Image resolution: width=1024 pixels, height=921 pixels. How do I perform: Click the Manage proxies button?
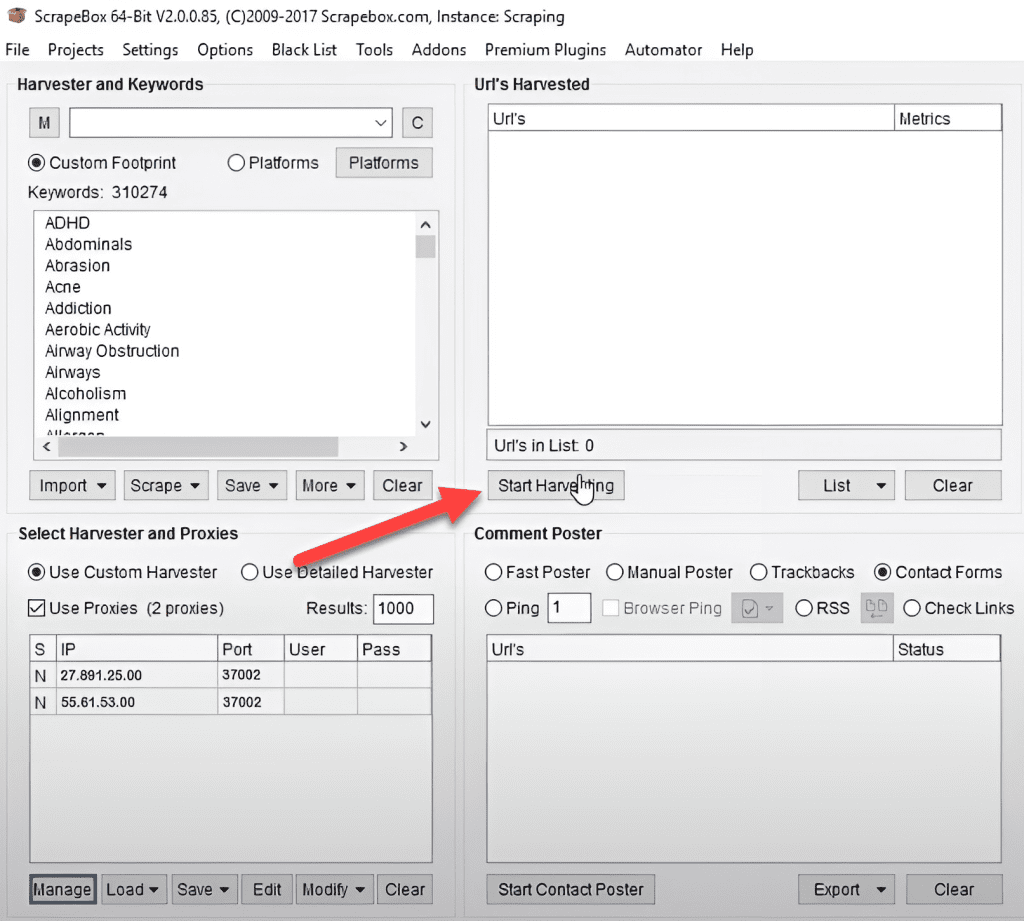[x=63, y=890]
